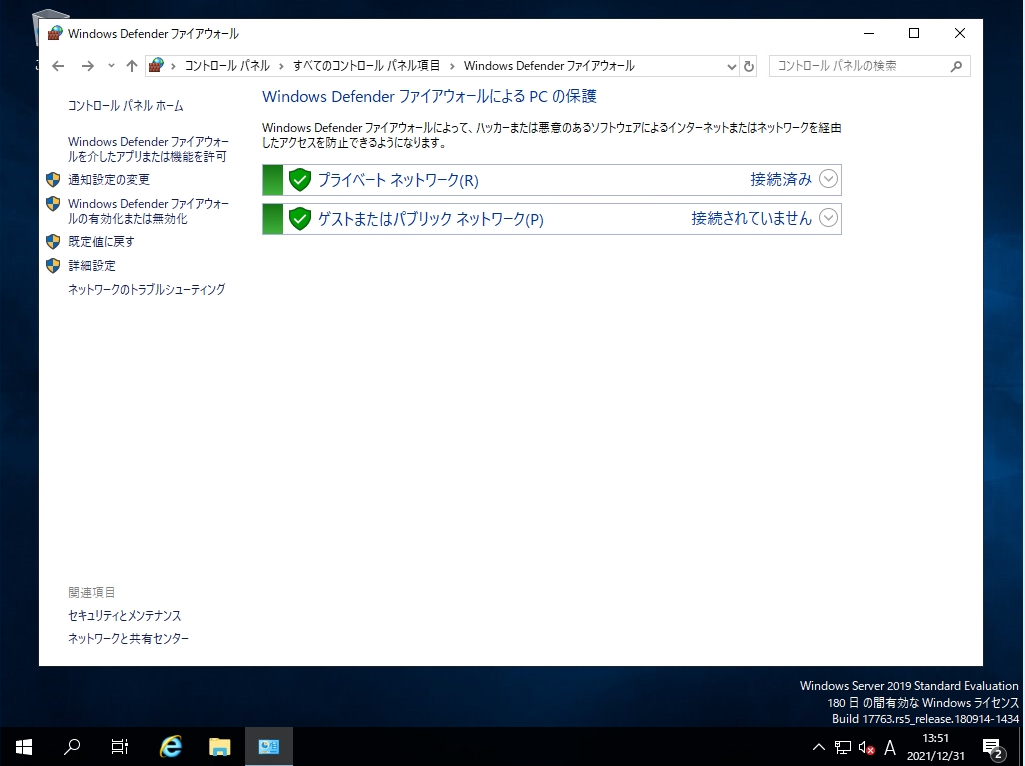Click the network tray icon
This screenshot has height=766, width=1025.
pyautogui.click(x=843, y=747)
